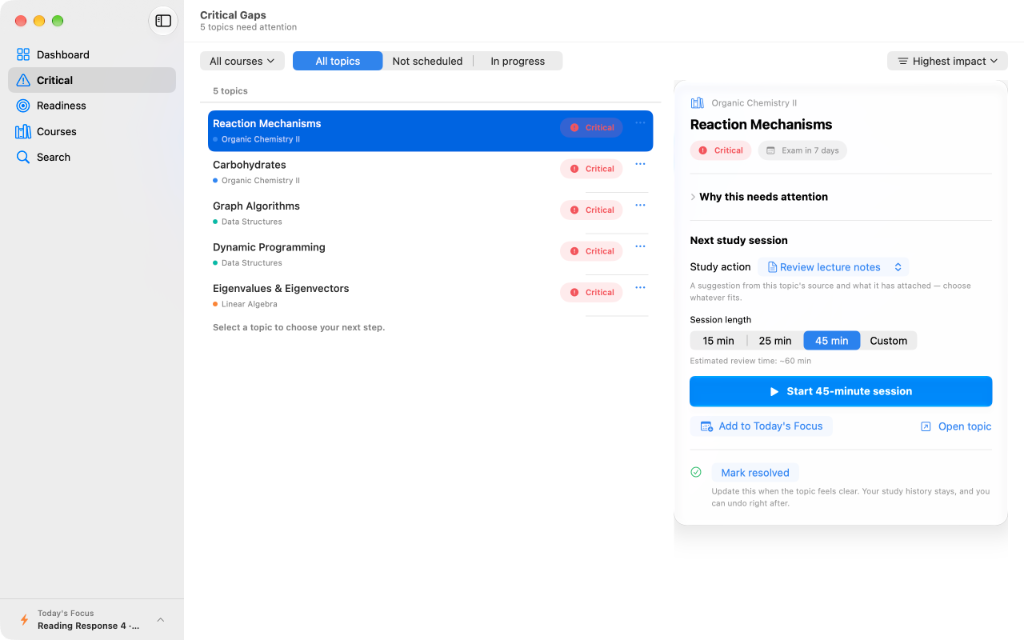Expand Why this needs attention section
The width and height of the screenshot is (1024, 640).
(759, 197)
